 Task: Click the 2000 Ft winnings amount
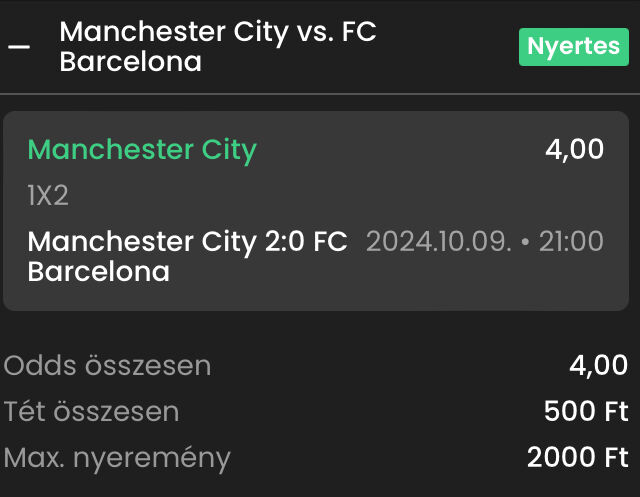577,458
